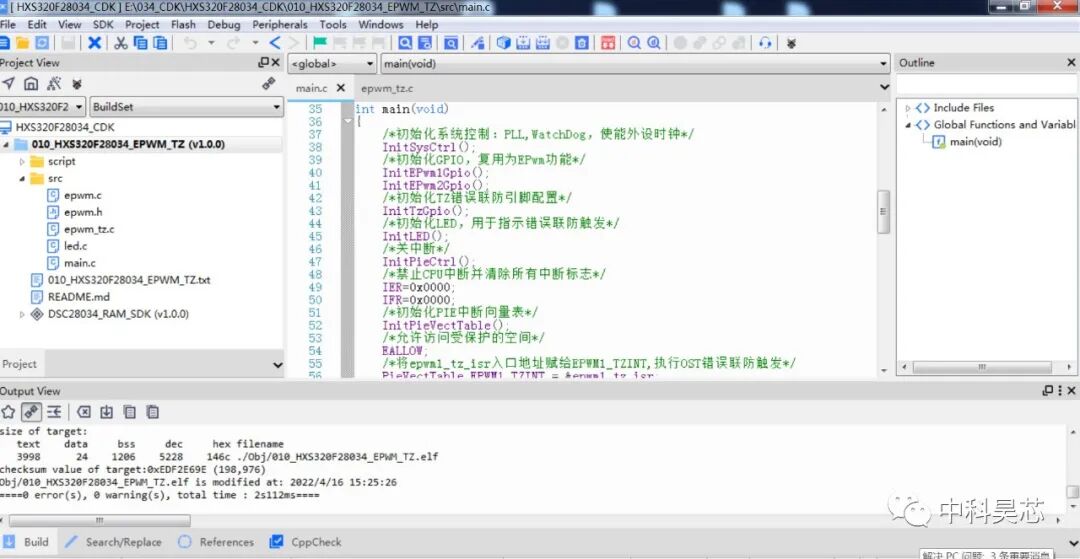Click the blue X delete icon in toolbar

coord(95,43)
